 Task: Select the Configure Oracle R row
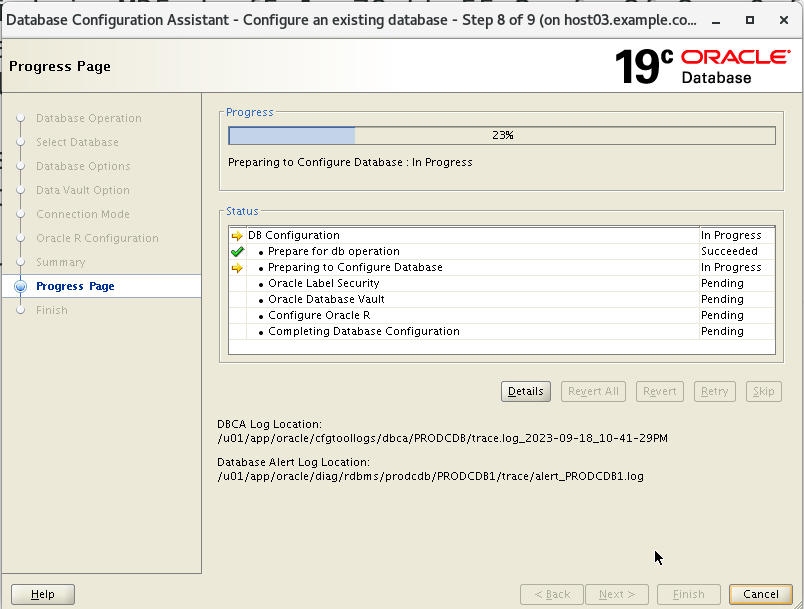[502, 315]
